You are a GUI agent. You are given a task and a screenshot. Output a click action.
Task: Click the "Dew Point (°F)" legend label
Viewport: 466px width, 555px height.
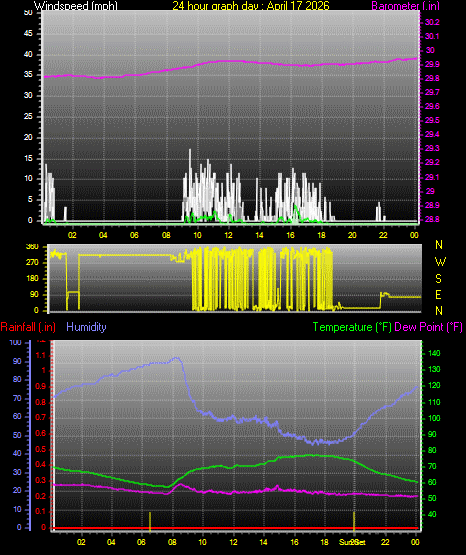point(428,327)
